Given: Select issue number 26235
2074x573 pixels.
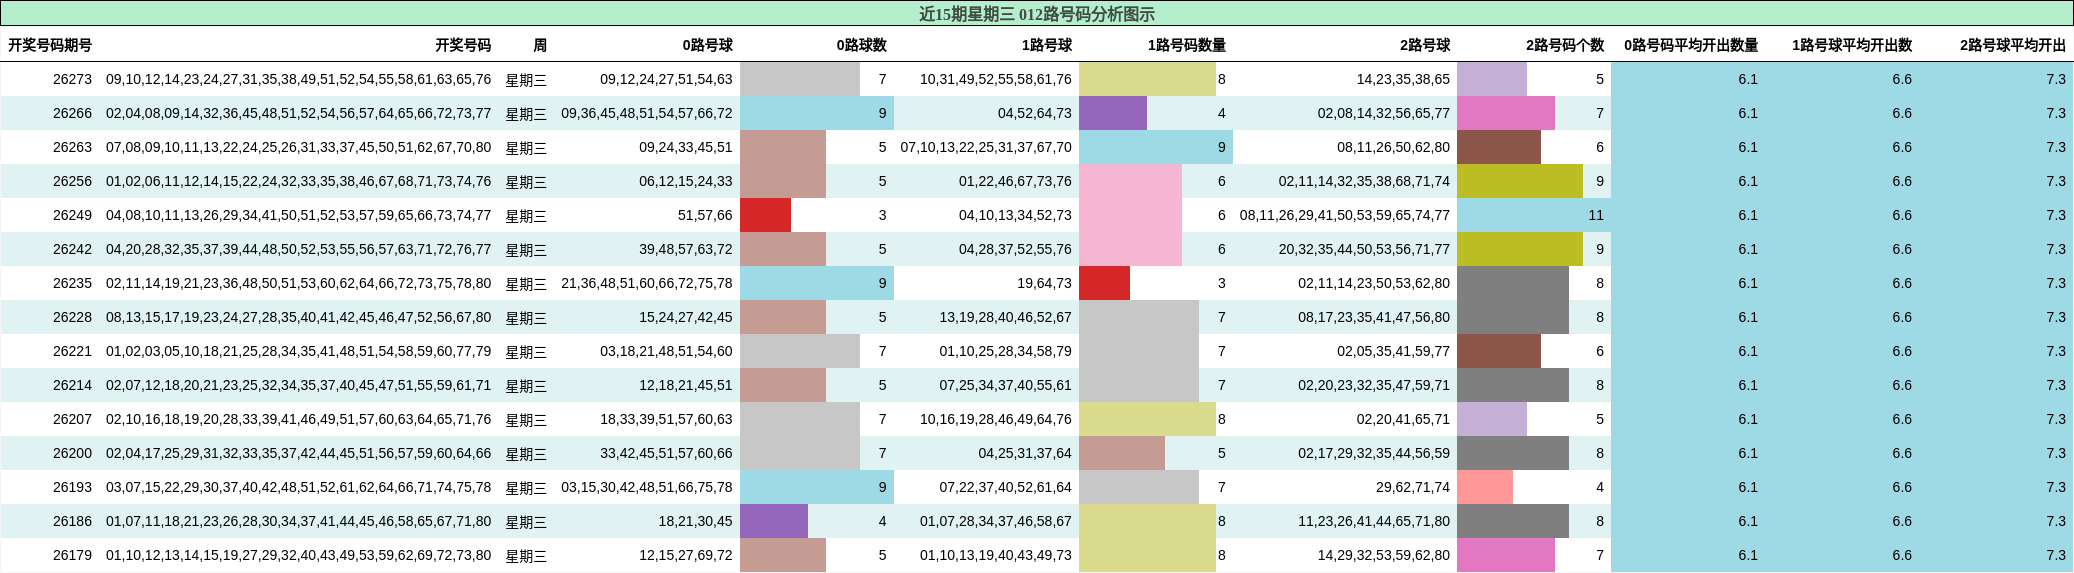Looking at the screenshot, I should pos(72,283).
